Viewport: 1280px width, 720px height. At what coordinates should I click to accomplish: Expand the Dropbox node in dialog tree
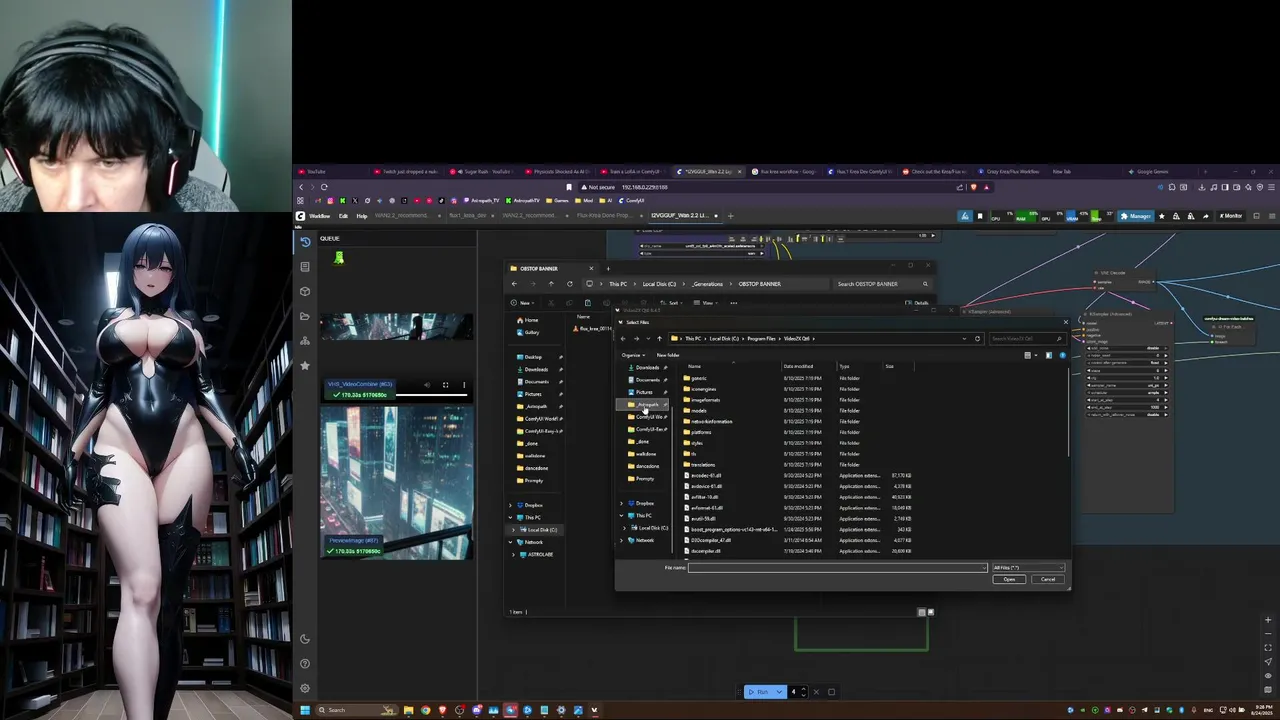(621, 503)
